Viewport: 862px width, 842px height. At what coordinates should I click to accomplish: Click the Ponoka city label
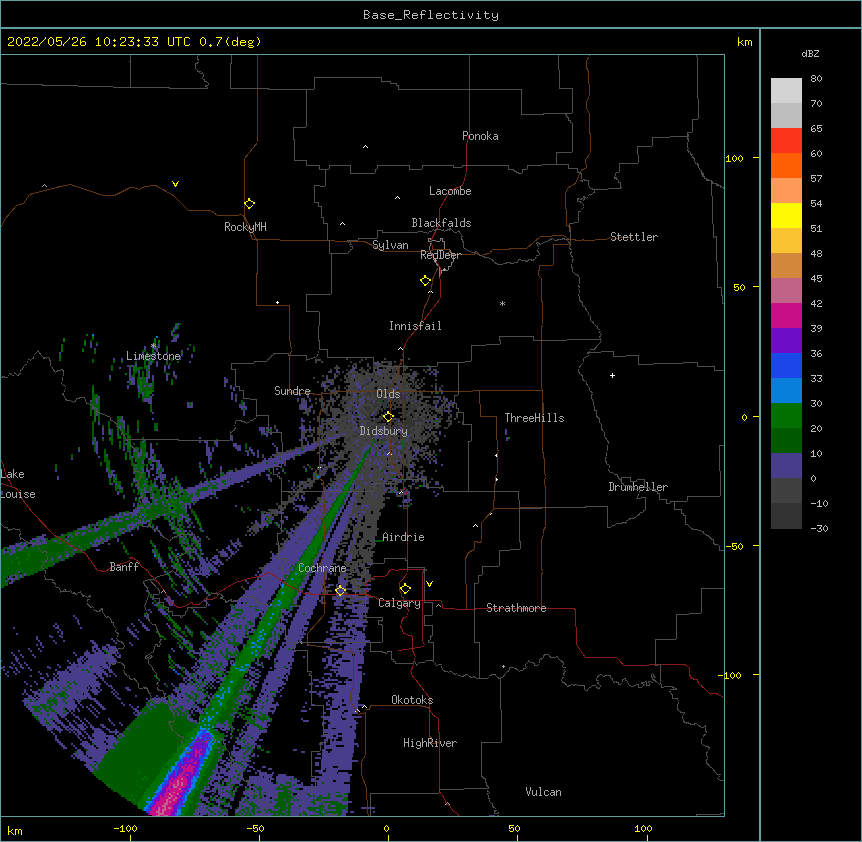point(480,136)
